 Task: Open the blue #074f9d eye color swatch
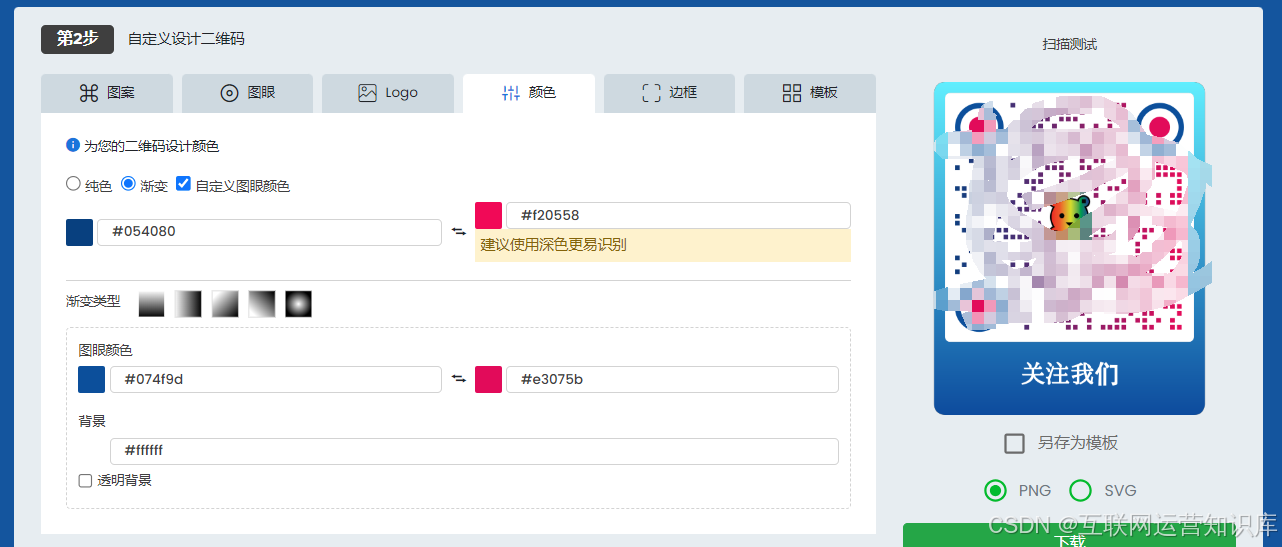pyautogui.click(x=91, y=379)
